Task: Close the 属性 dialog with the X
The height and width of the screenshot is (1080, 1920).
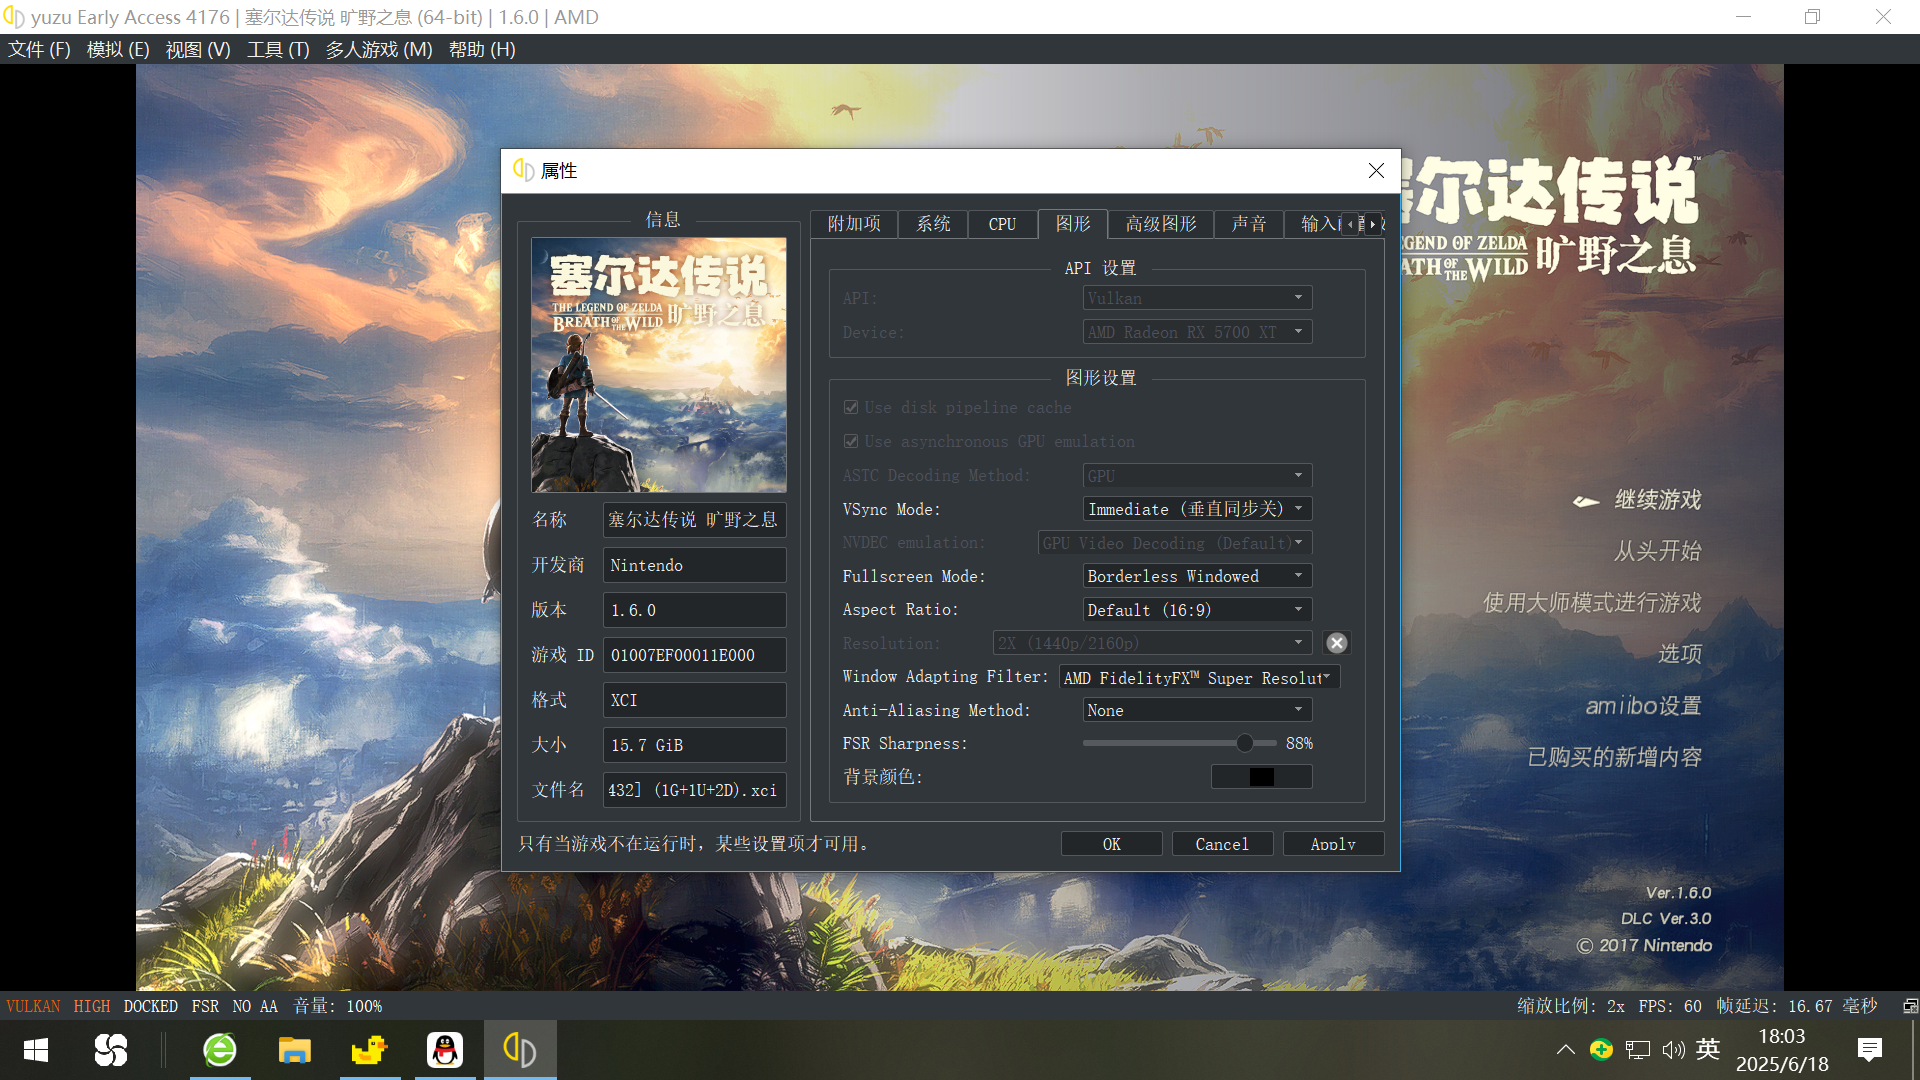Action: pyautogui.click(x=1377, y=171)
